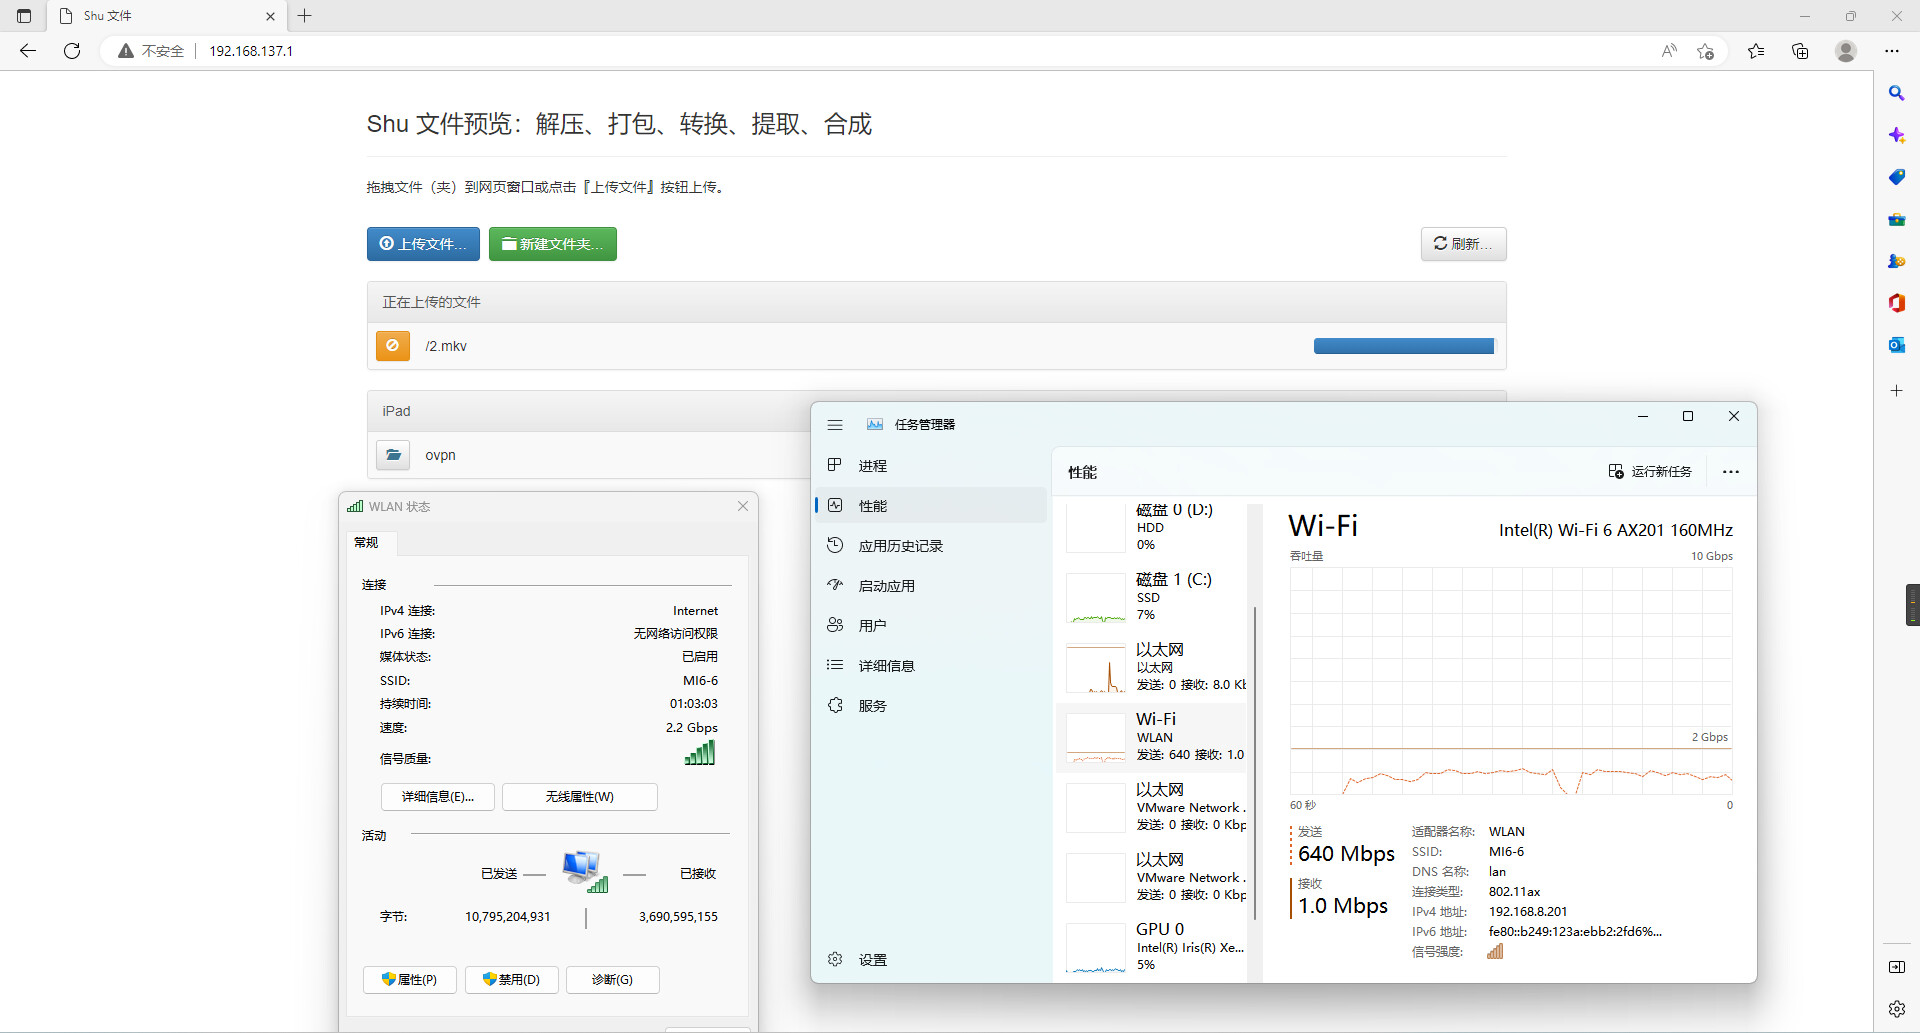
Task: Click the 2.2 Gbps speed value
Action: coord(692,728)
